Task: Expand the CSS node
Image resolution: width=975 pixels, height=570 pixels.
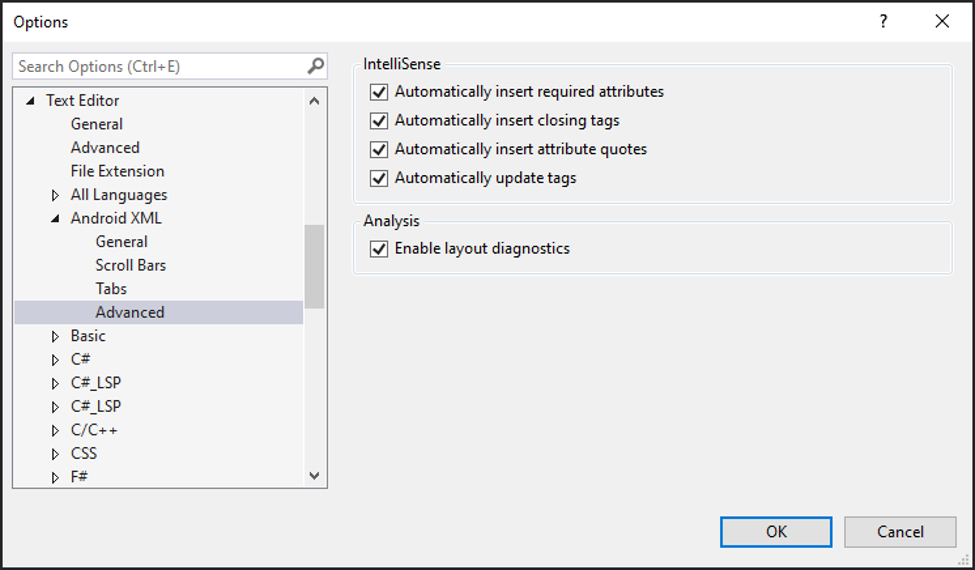Action: click(x=55, y=454)
